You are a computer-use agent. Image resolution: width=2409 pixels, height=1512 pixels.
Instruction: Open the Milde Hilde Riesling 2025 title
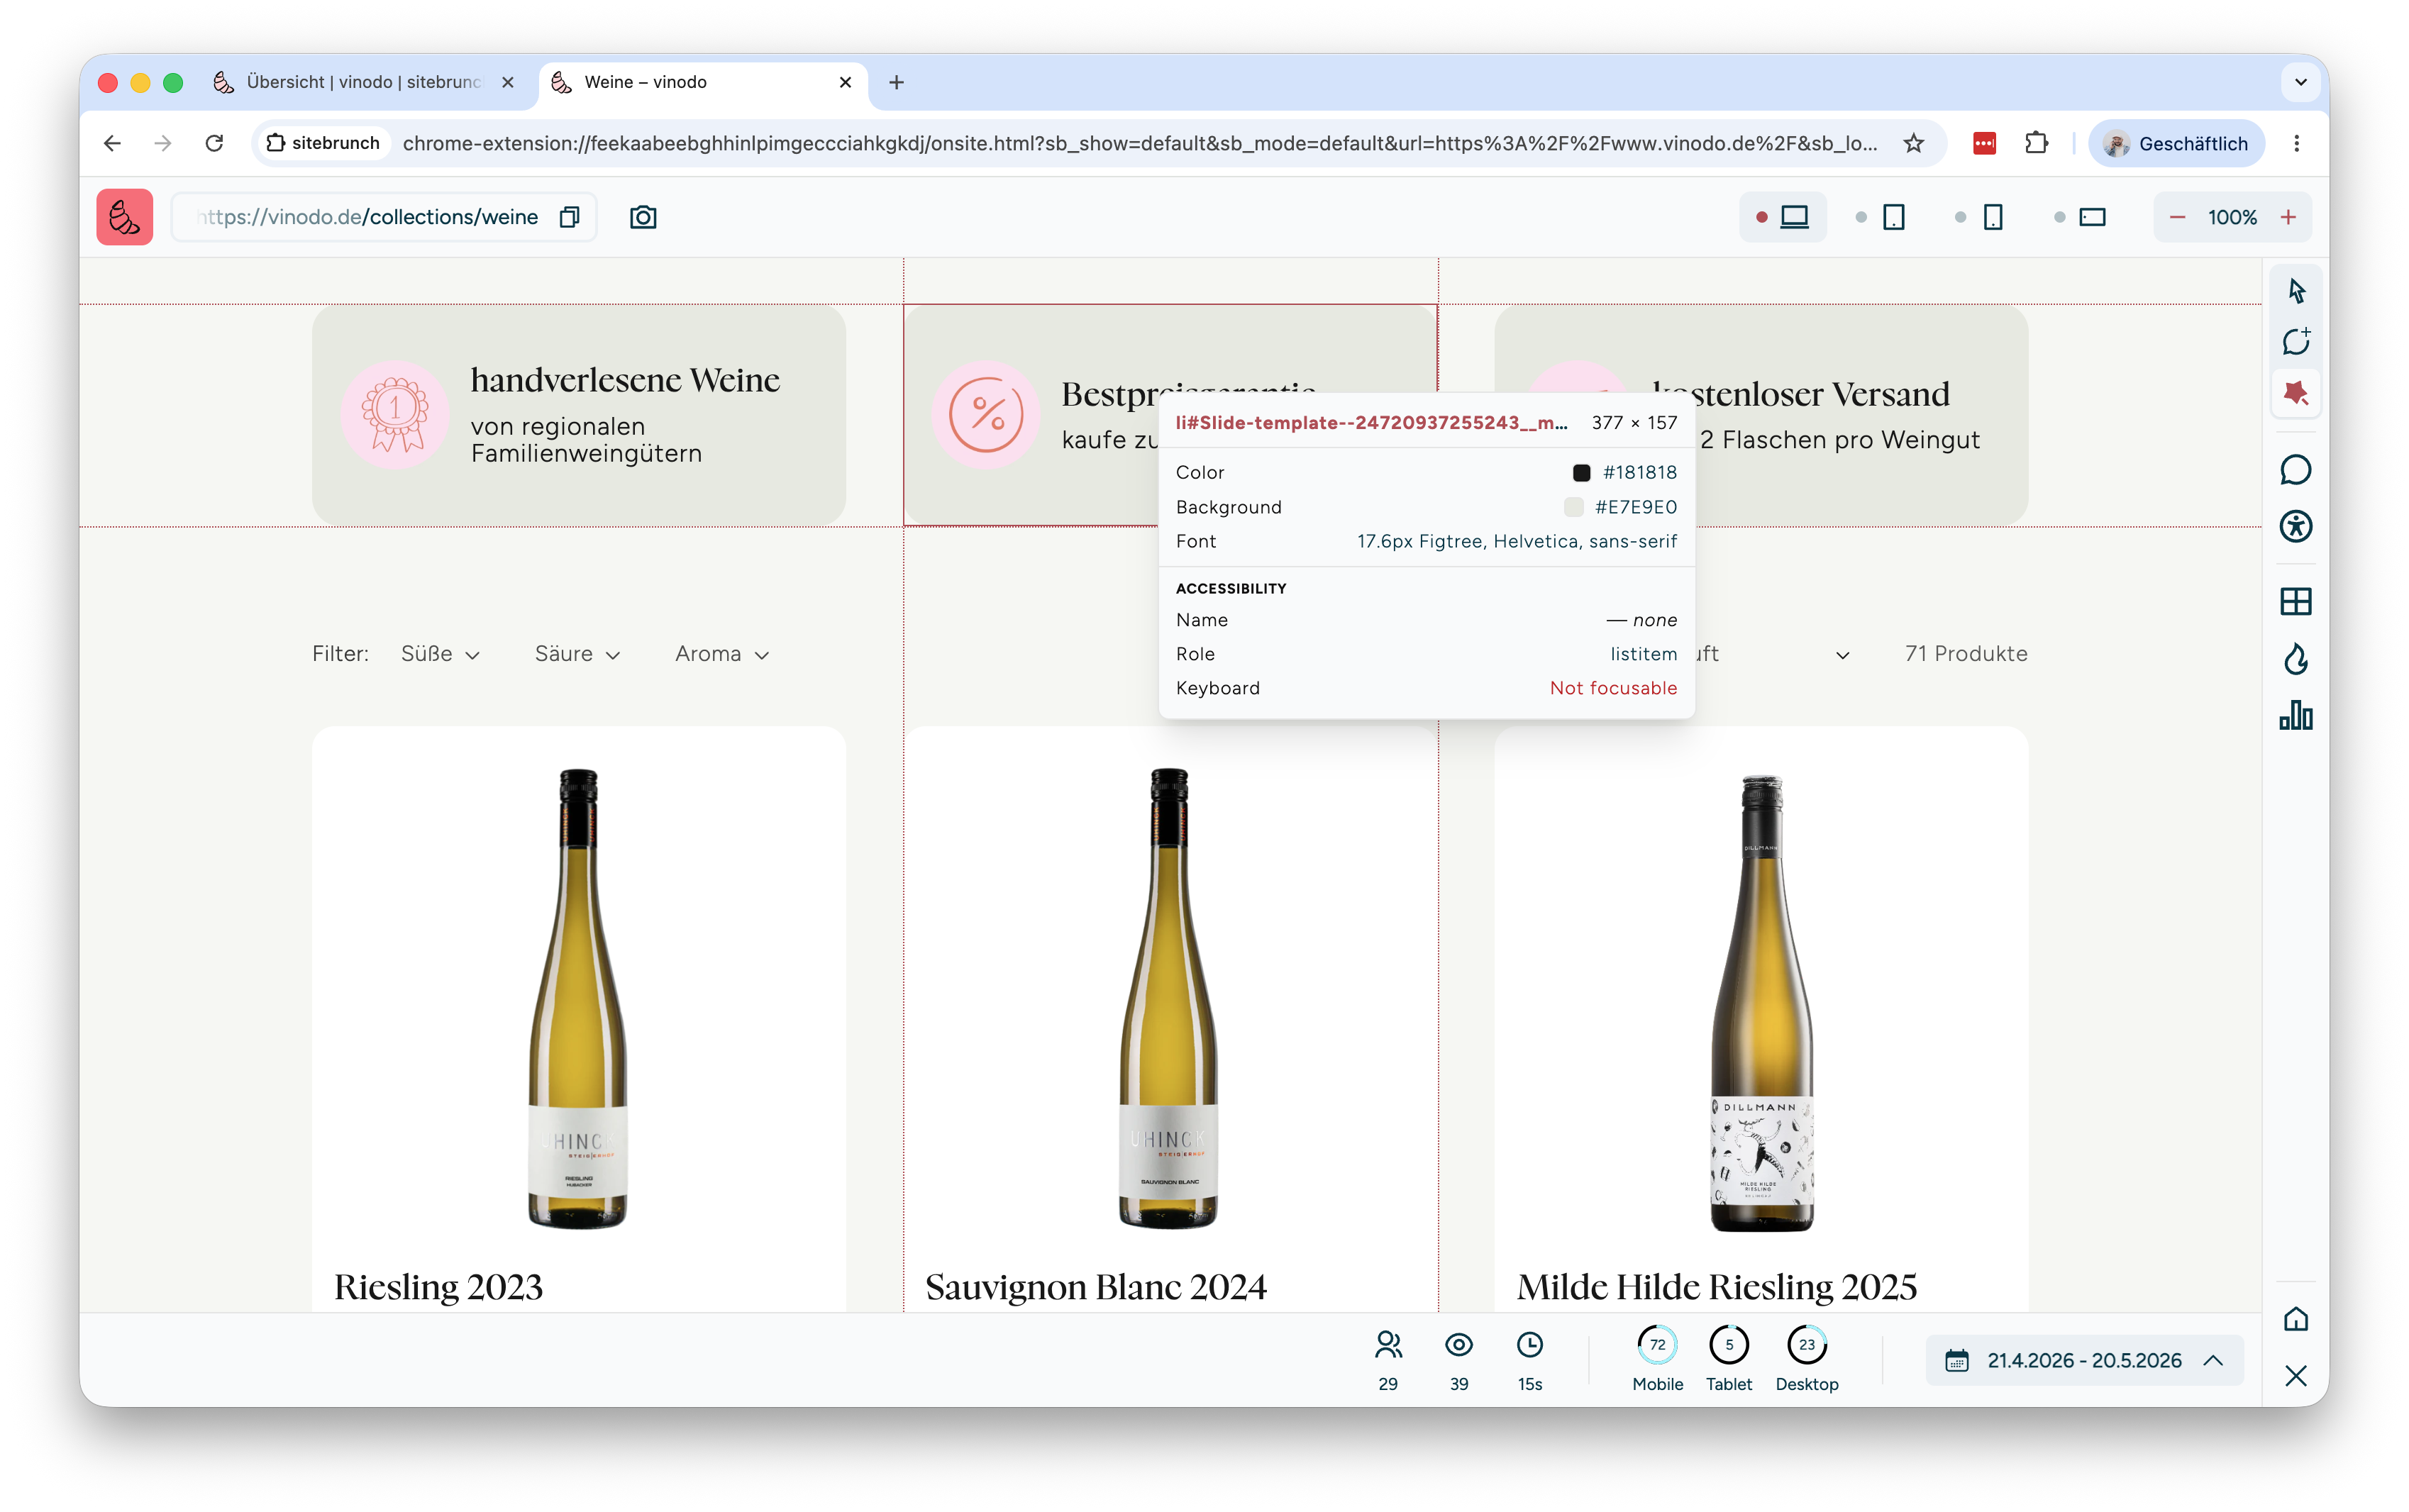point(1717,1287)
